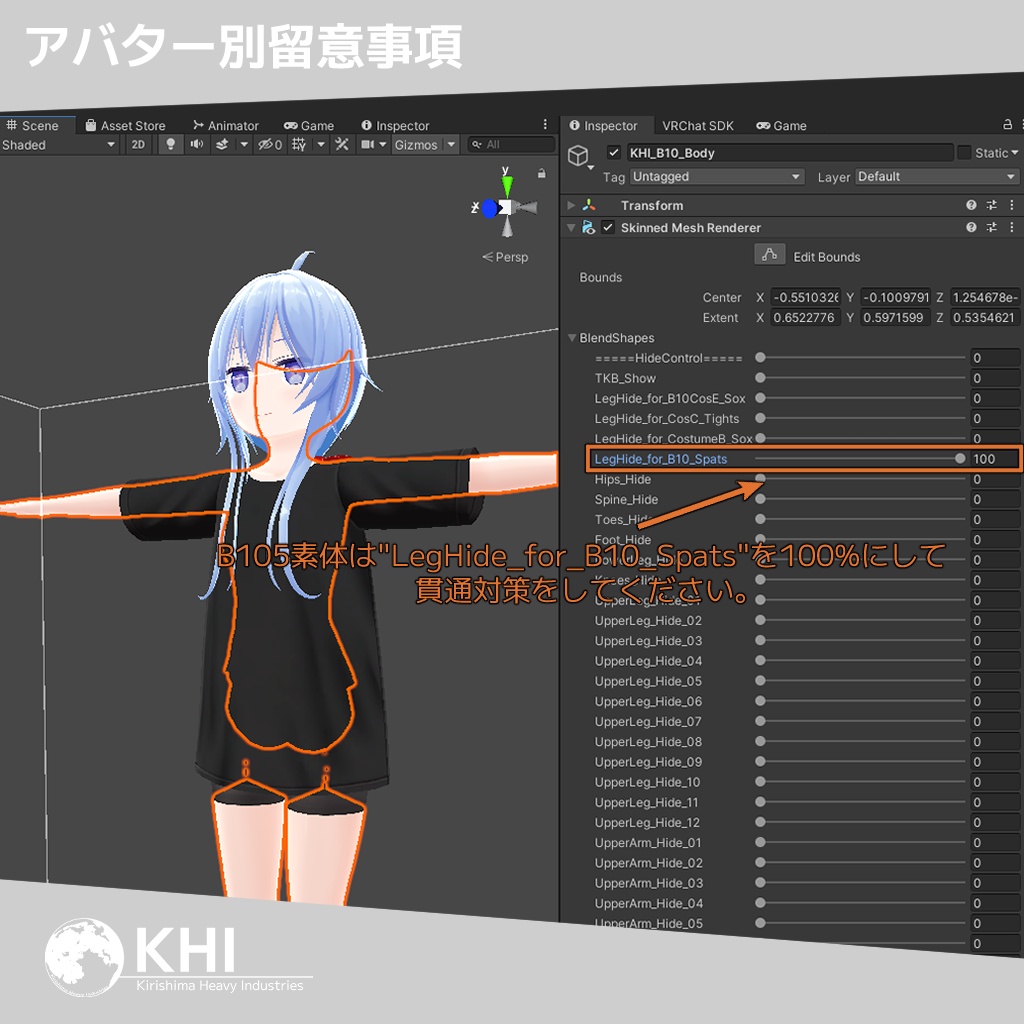Open scene visibility options via crossed-eye icon
The width and height of the screenshot is (1024, 1024).
[266, 145]
